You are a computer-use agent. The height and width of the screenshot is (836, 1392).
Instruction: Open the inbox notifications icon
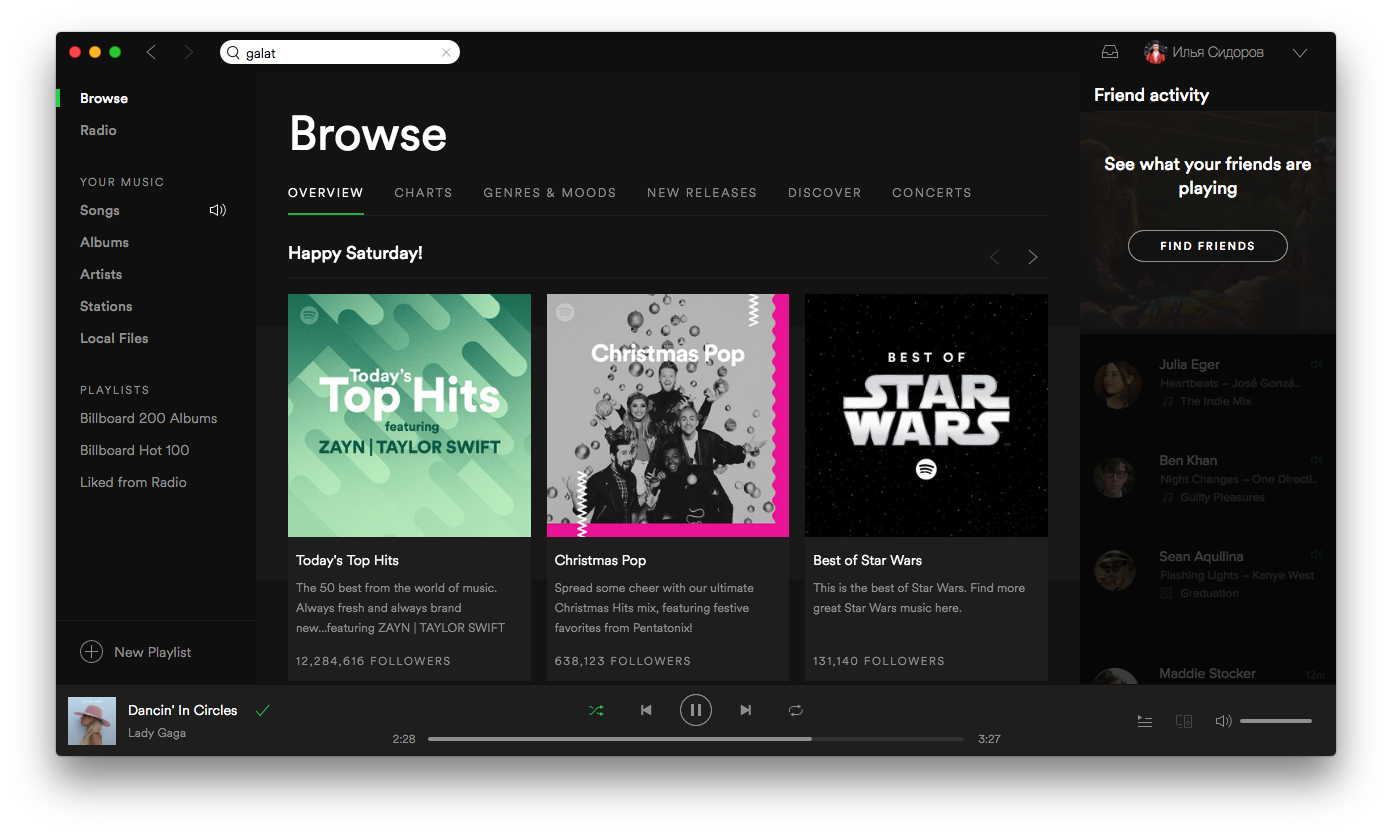pos(1109,52)
